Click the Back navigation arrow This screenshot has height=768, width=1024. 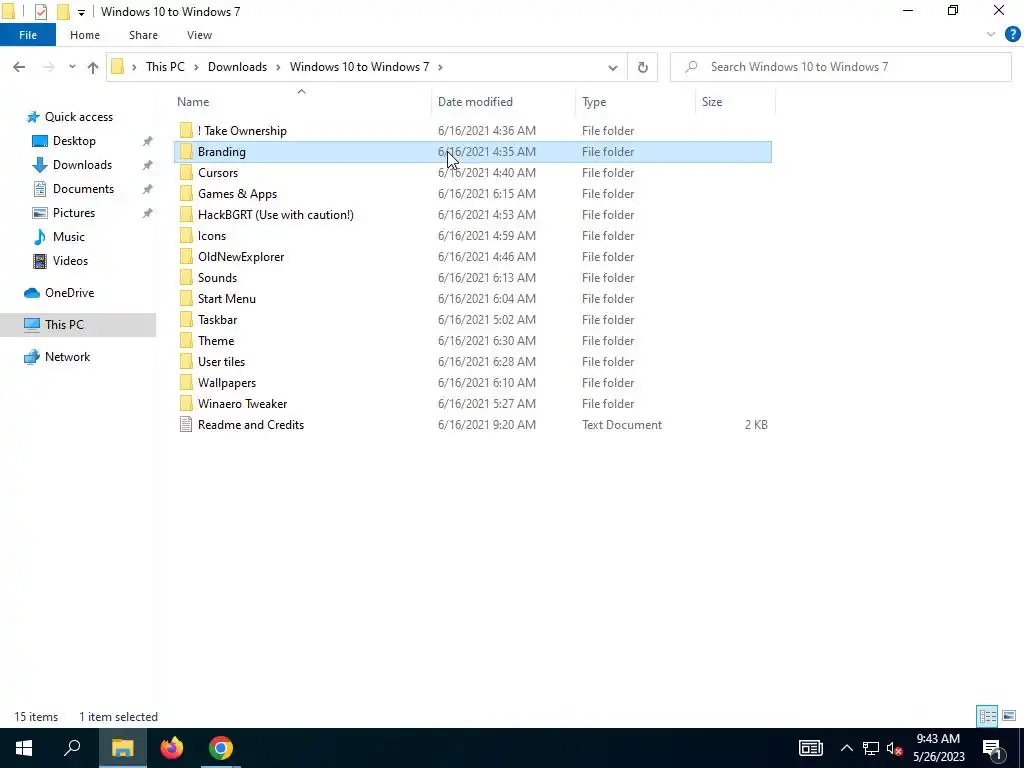pyautogui.click(x=19, y=67)
